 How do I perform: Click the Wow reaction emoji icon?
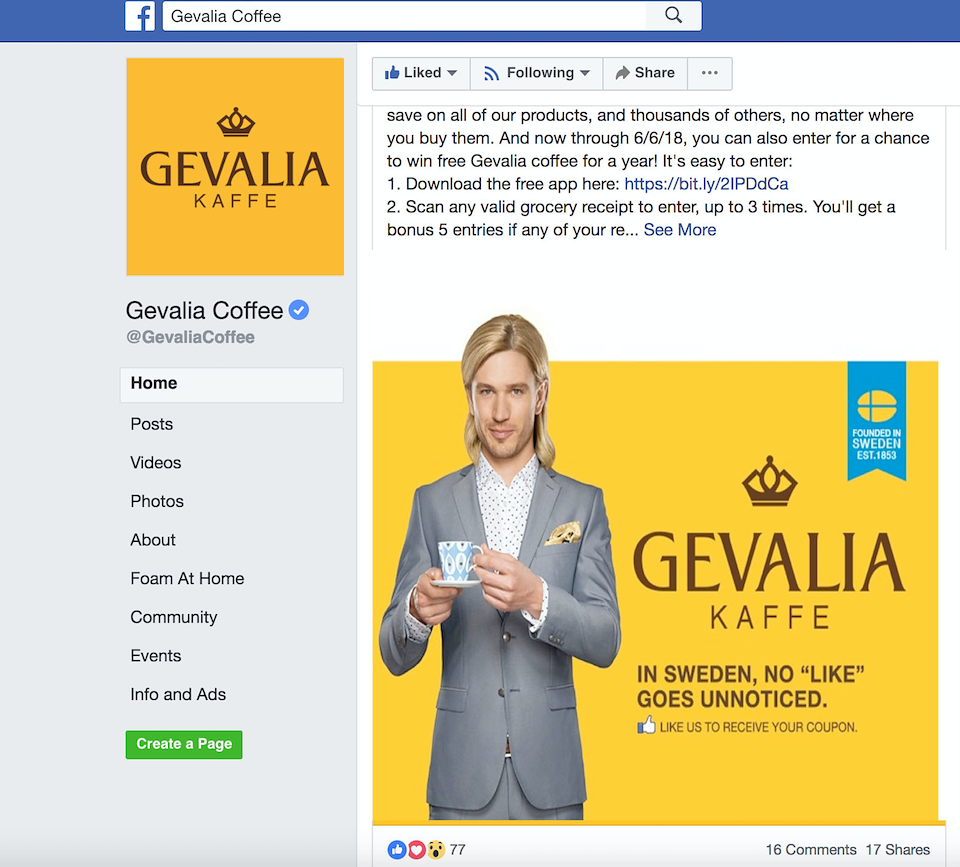pyautogui.click(x=436, y=849)
